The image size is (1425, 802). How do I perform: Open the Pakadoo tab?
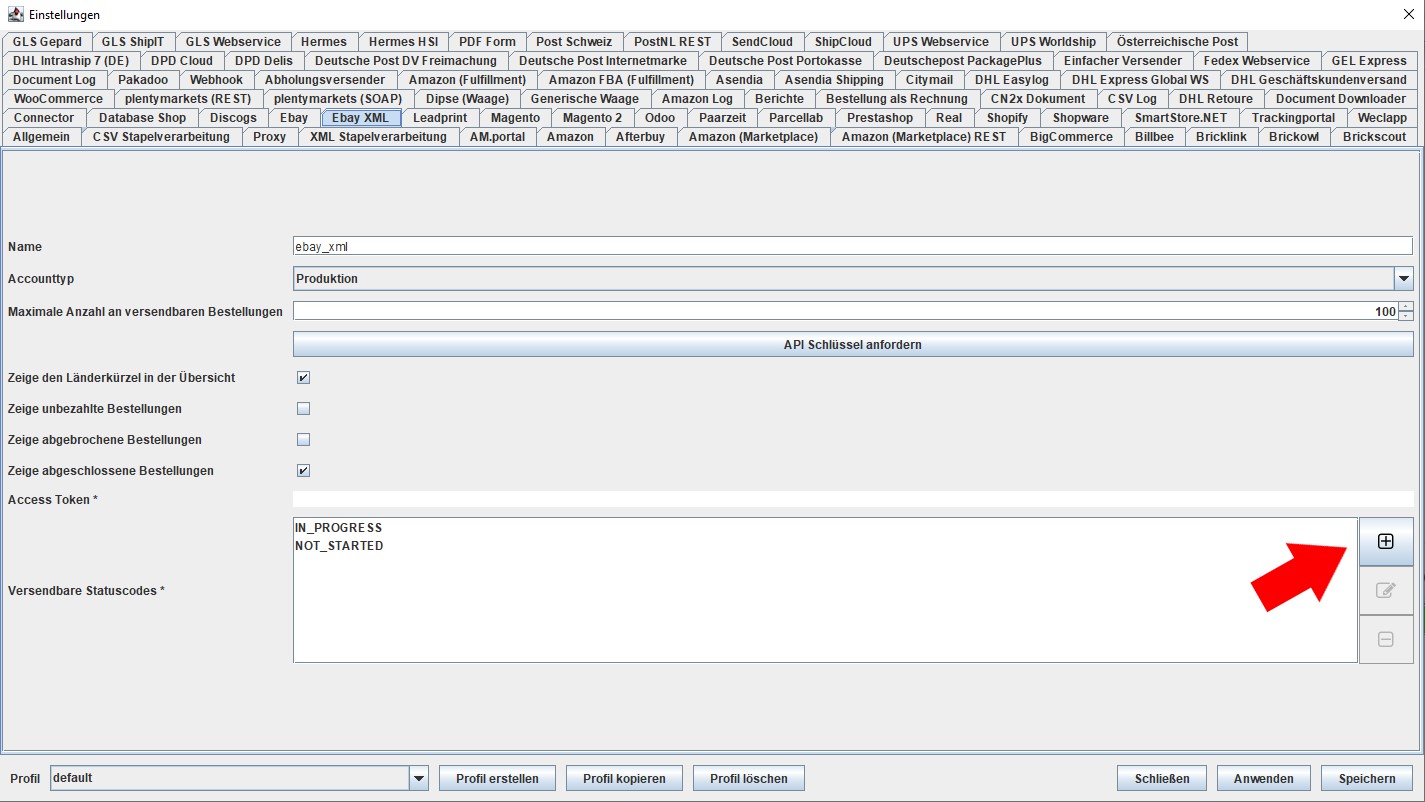click(143, 80)
